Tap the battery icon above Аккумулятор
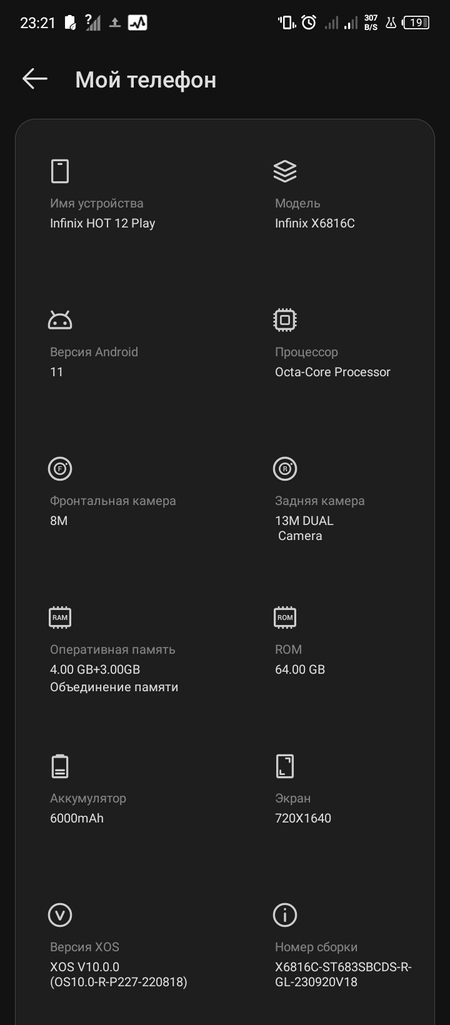Image resolution: width=450 pixels, height=1025 pixels. 60,766
